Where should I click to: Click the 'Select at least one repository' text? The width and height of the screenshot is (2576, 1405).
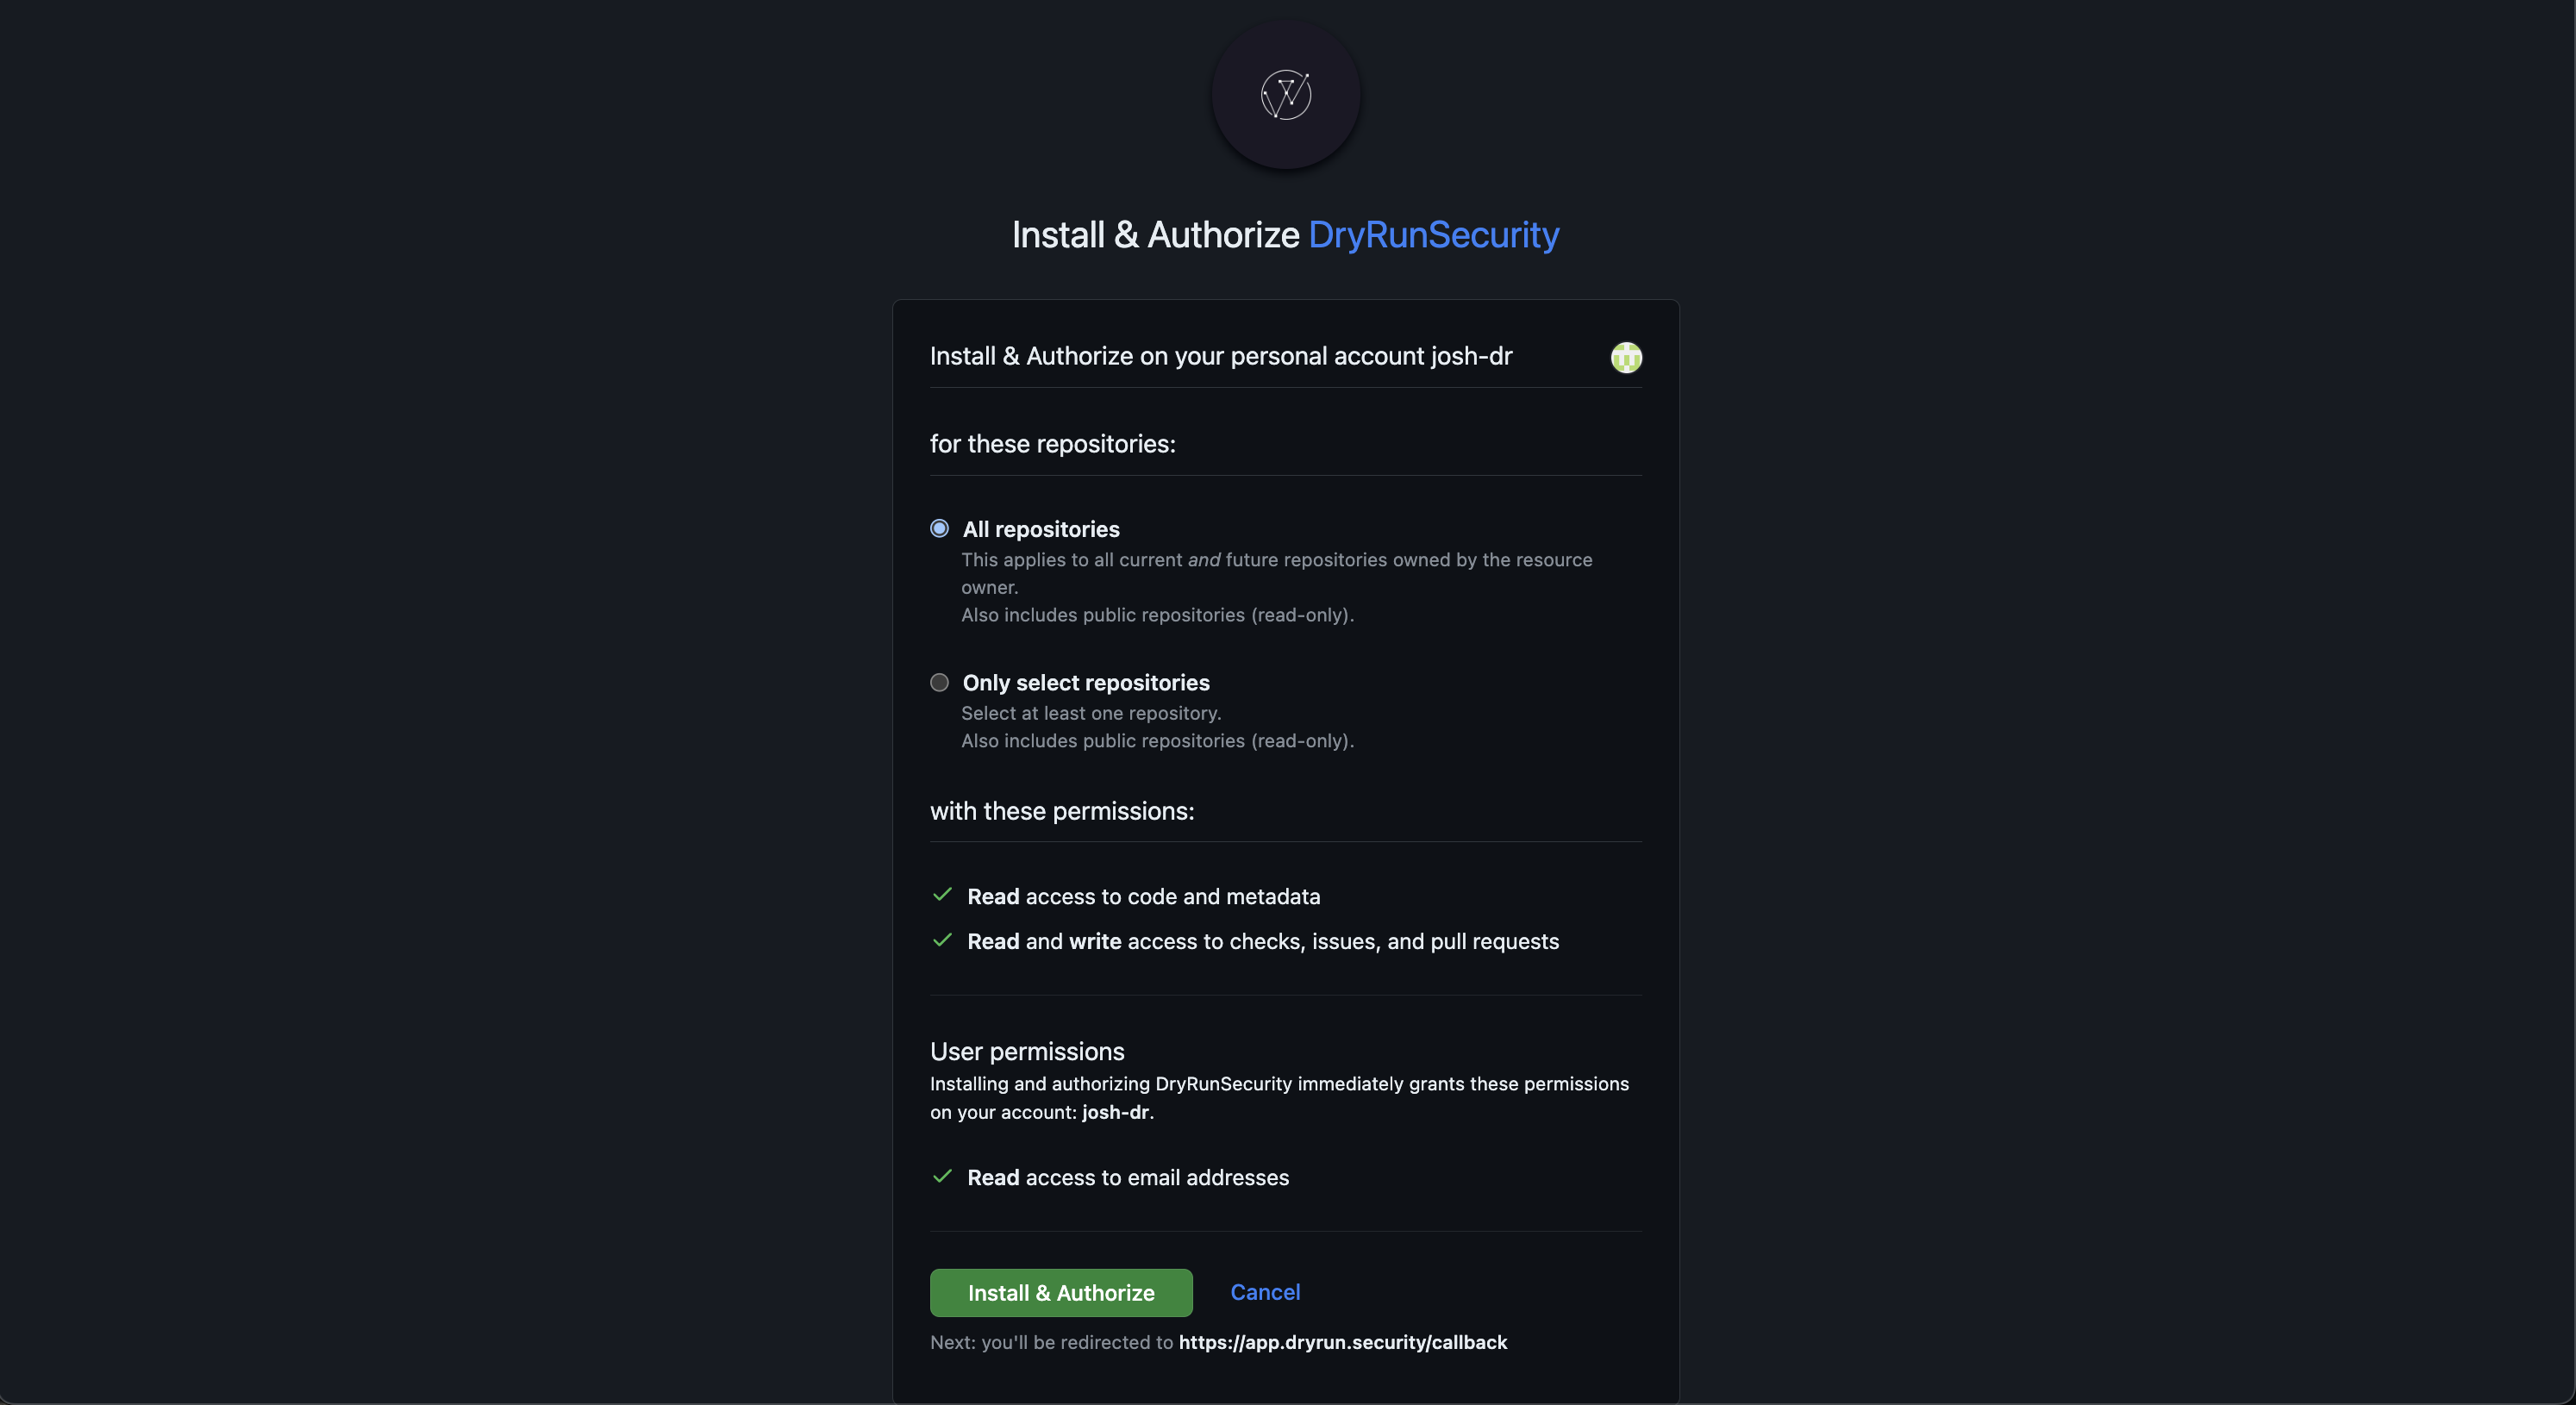[1091, 713]
